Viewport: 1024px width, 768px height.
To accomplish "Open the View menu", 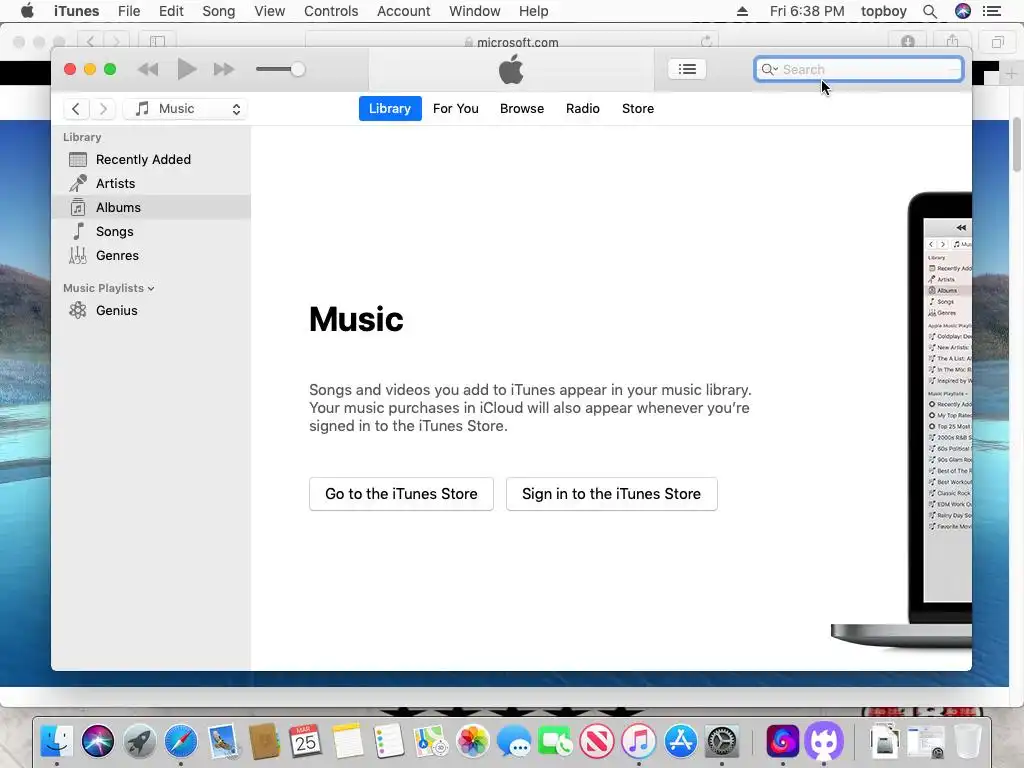I will point(270,11).
